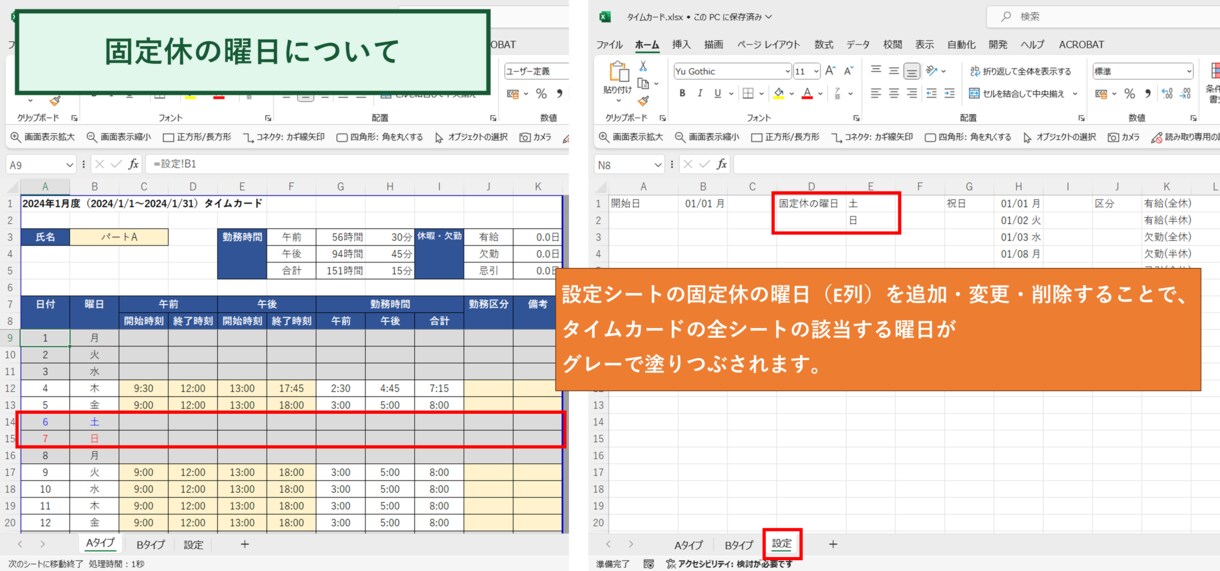Select the データ ribbon tab
Screen dimensions: 1220x571
(858, 44)
